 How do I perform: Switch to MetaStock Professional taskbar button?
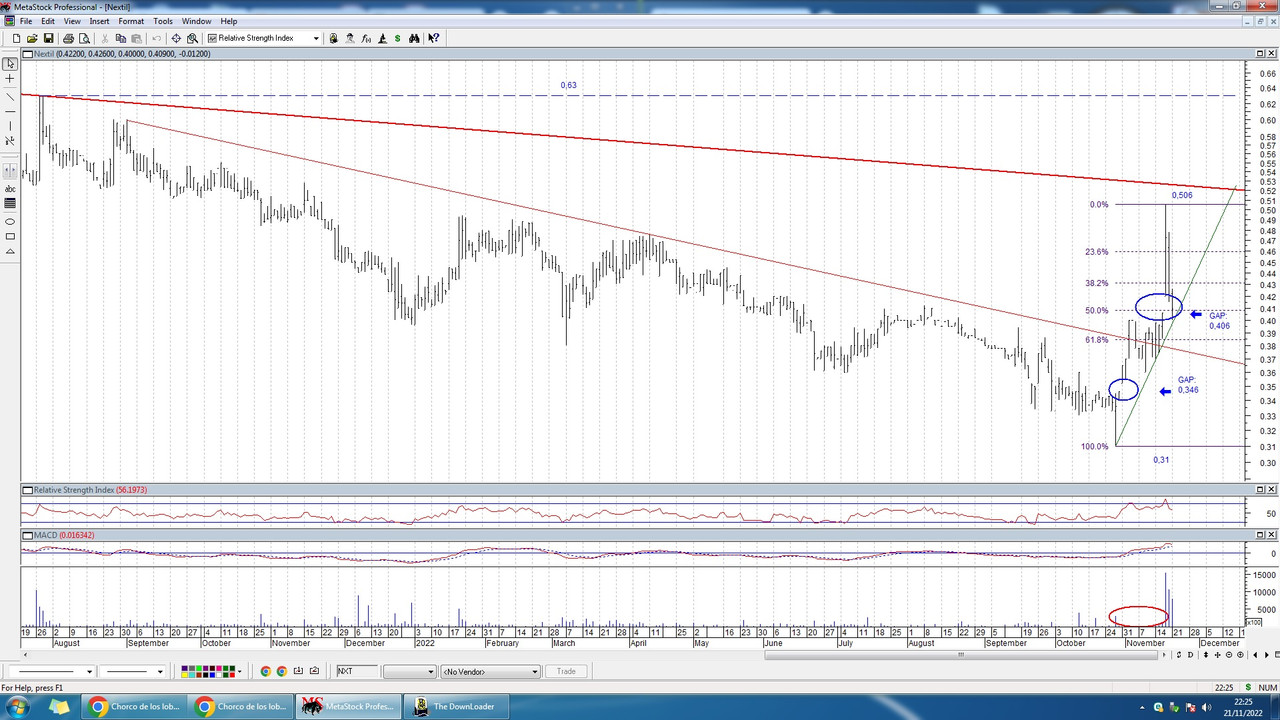click(349, 706)
